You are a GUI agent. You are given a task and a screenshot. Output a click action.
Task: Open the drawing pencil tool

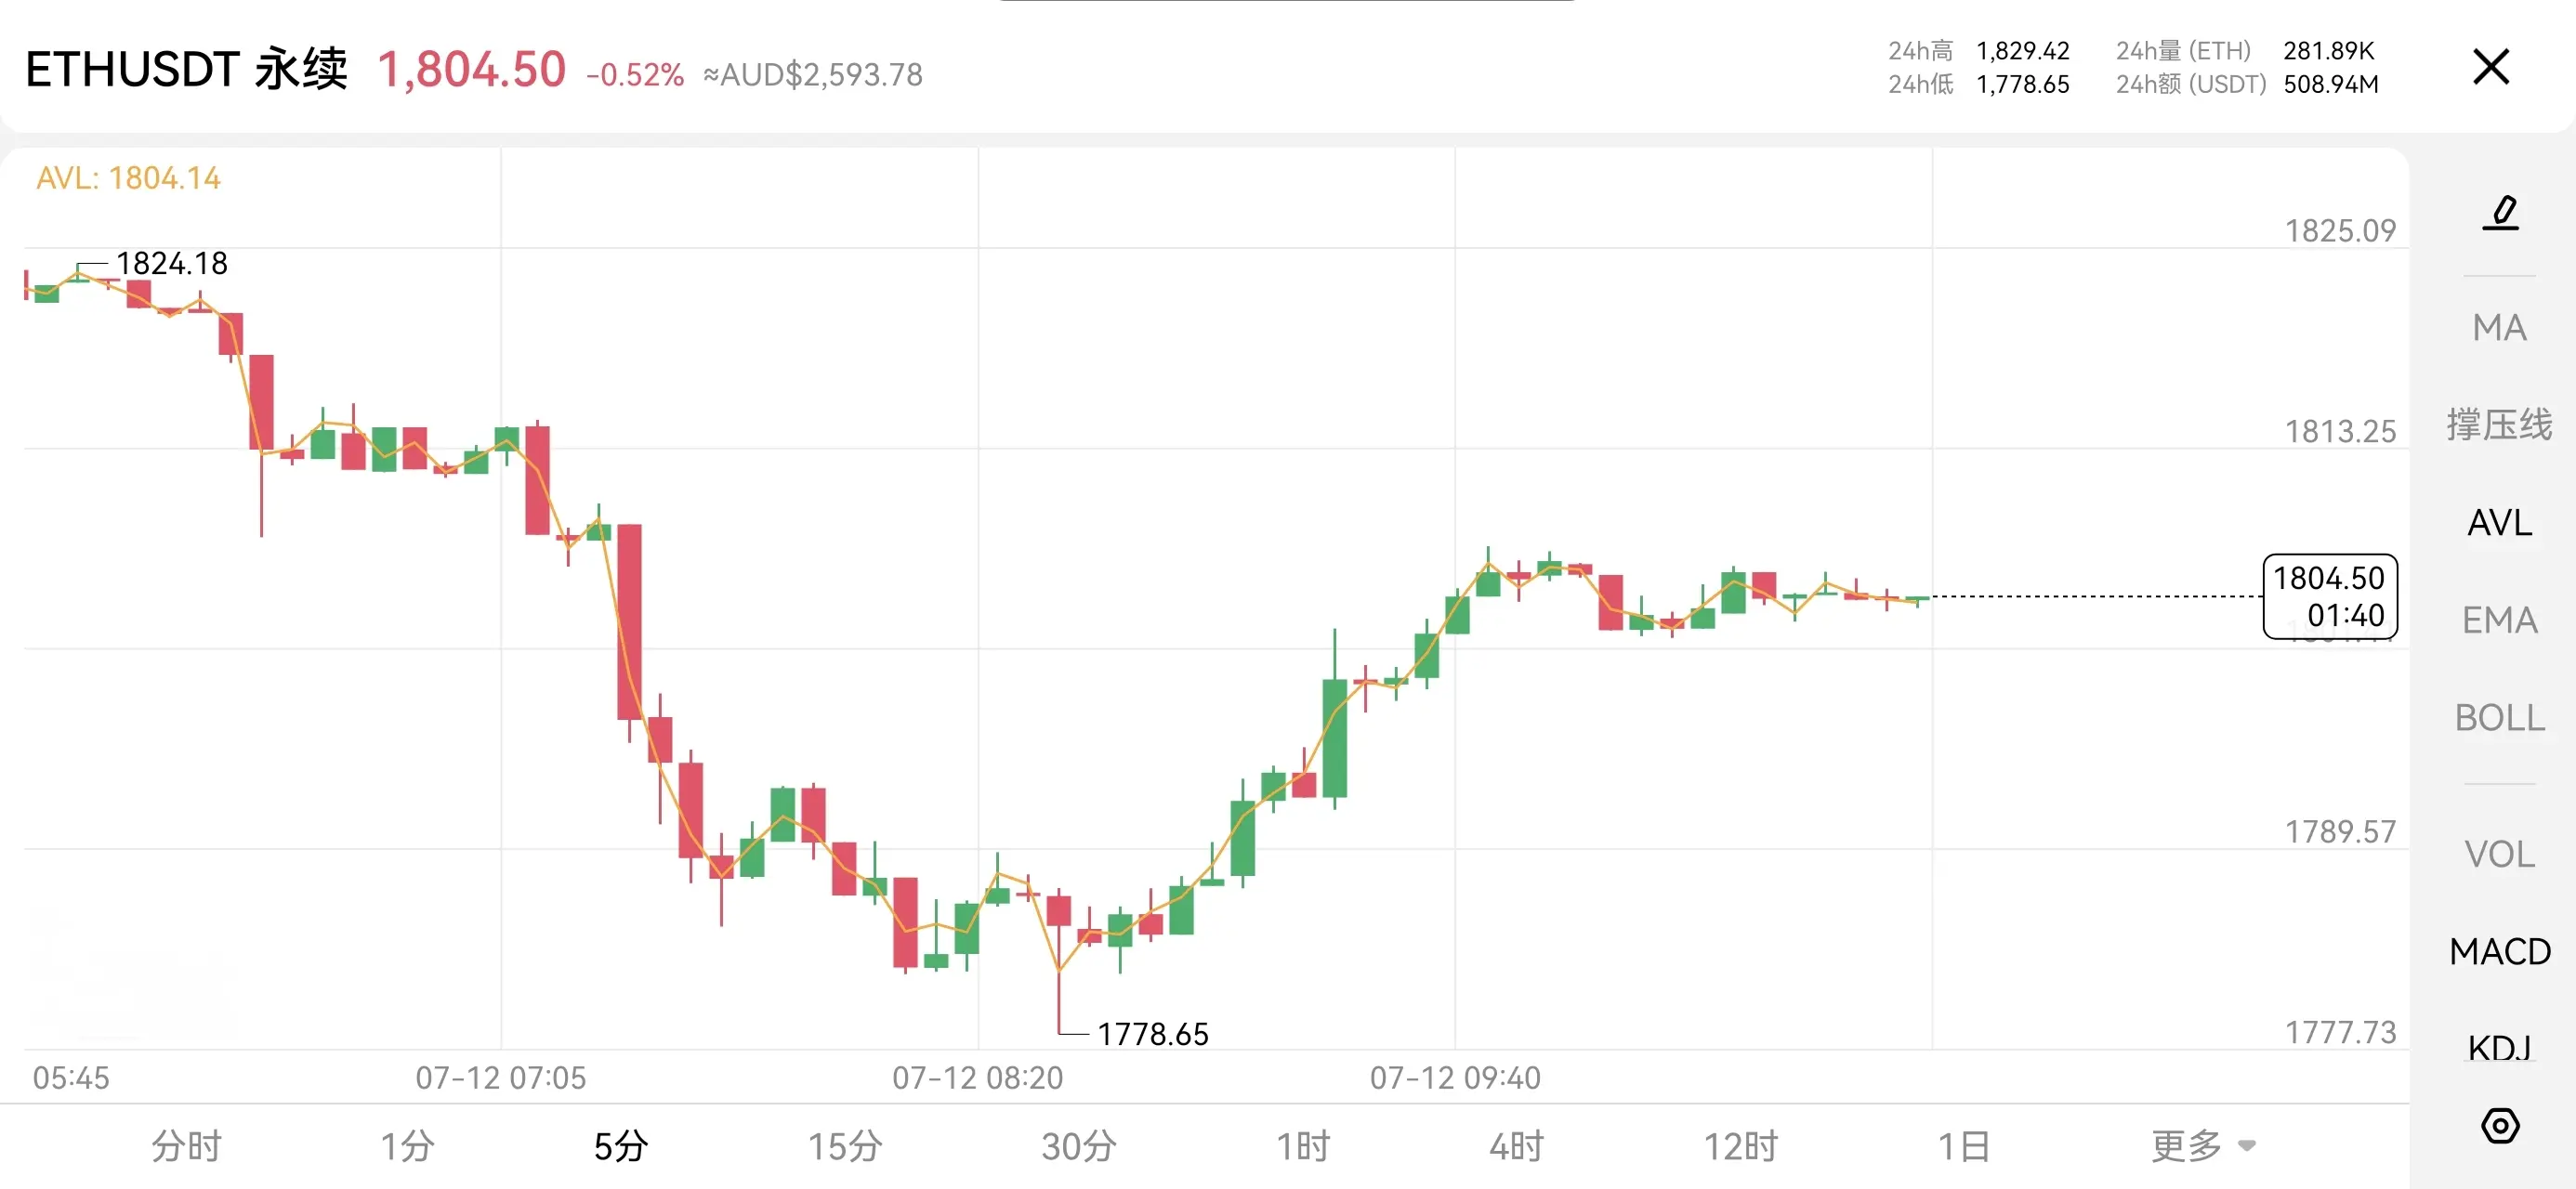point(2499,212)
